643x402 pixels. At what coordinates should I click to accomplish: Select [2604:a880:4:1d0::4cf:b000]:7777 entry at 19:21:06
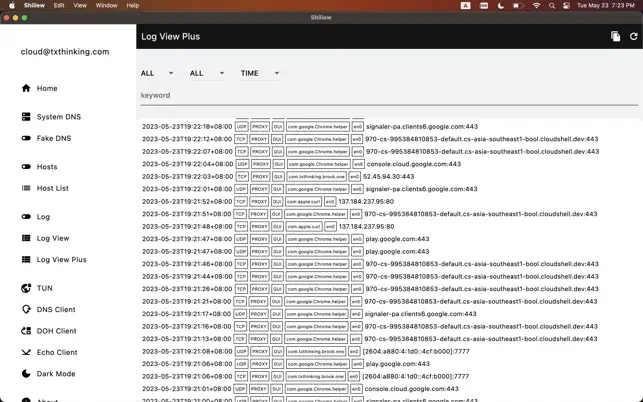click(x=415, y=376)
